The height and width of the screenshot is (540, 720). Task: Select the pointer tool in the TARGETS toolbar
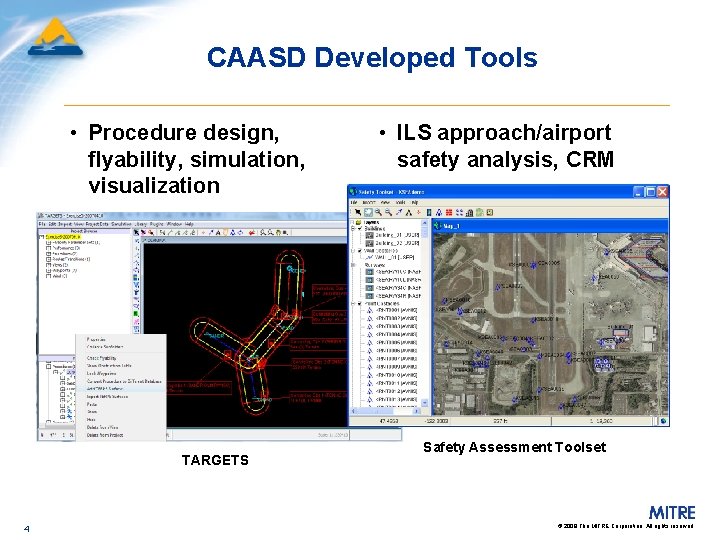[x=136, y=232]
